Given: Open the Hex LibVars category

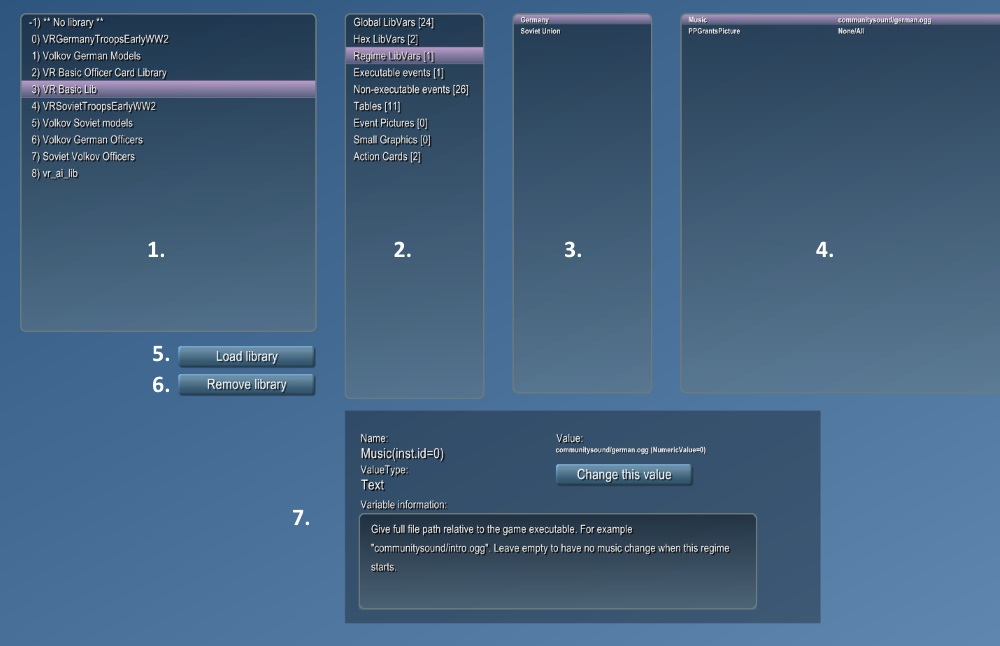Looking at the screenshot, I should 385,39.
